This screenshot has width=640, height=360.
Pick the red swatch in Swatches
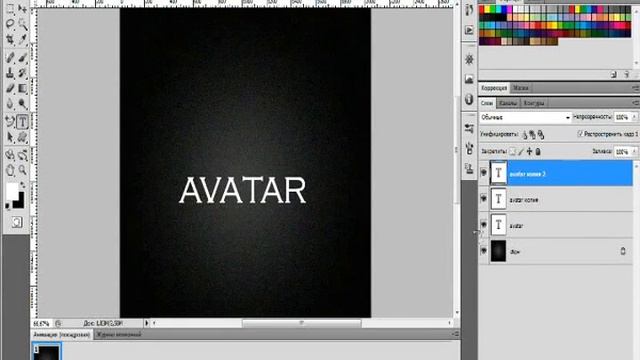(x=482, y=9)
